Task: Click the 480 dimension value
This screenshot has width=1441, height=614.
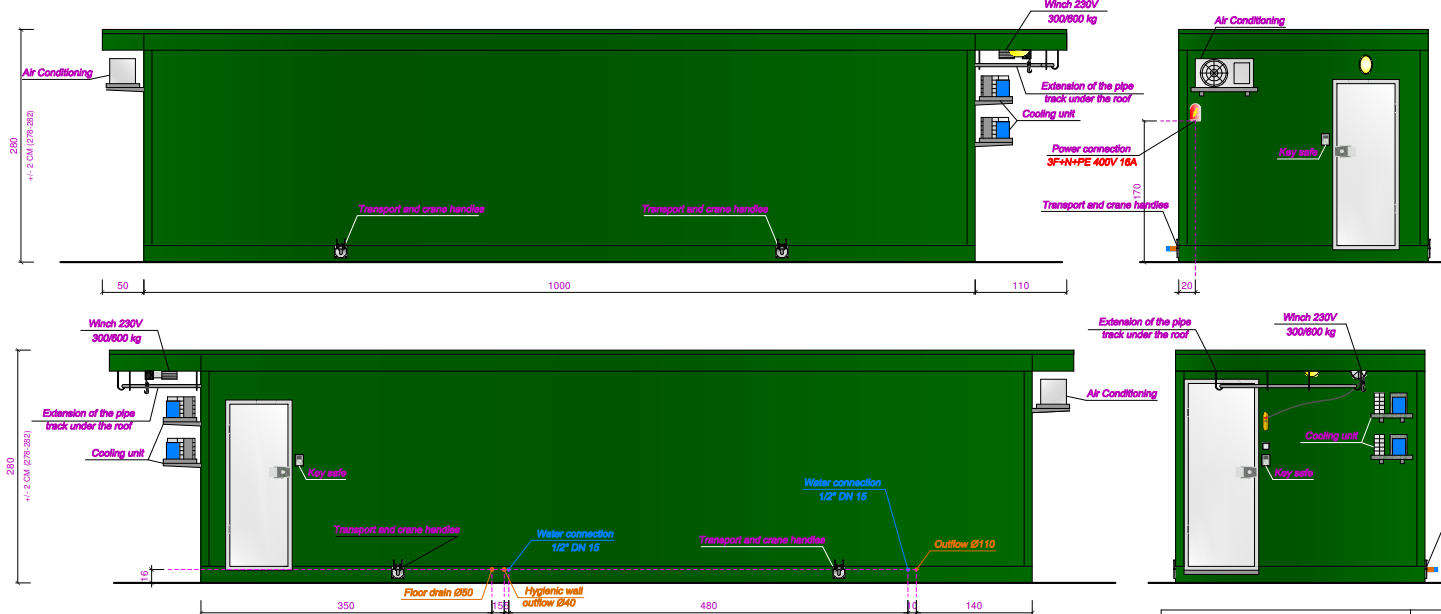Action: [708, 606]
